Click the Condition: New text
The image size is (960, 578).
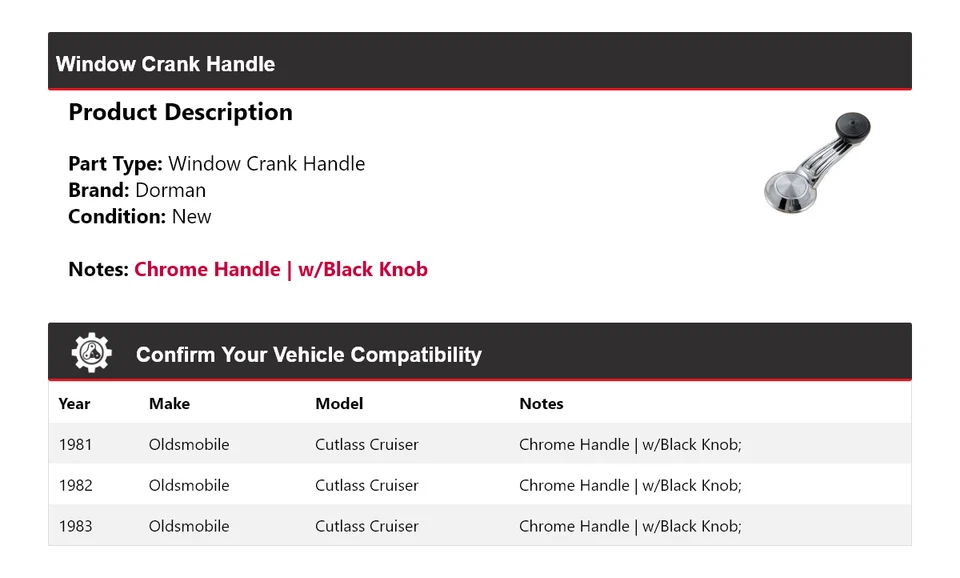click(x=140, y=216)
